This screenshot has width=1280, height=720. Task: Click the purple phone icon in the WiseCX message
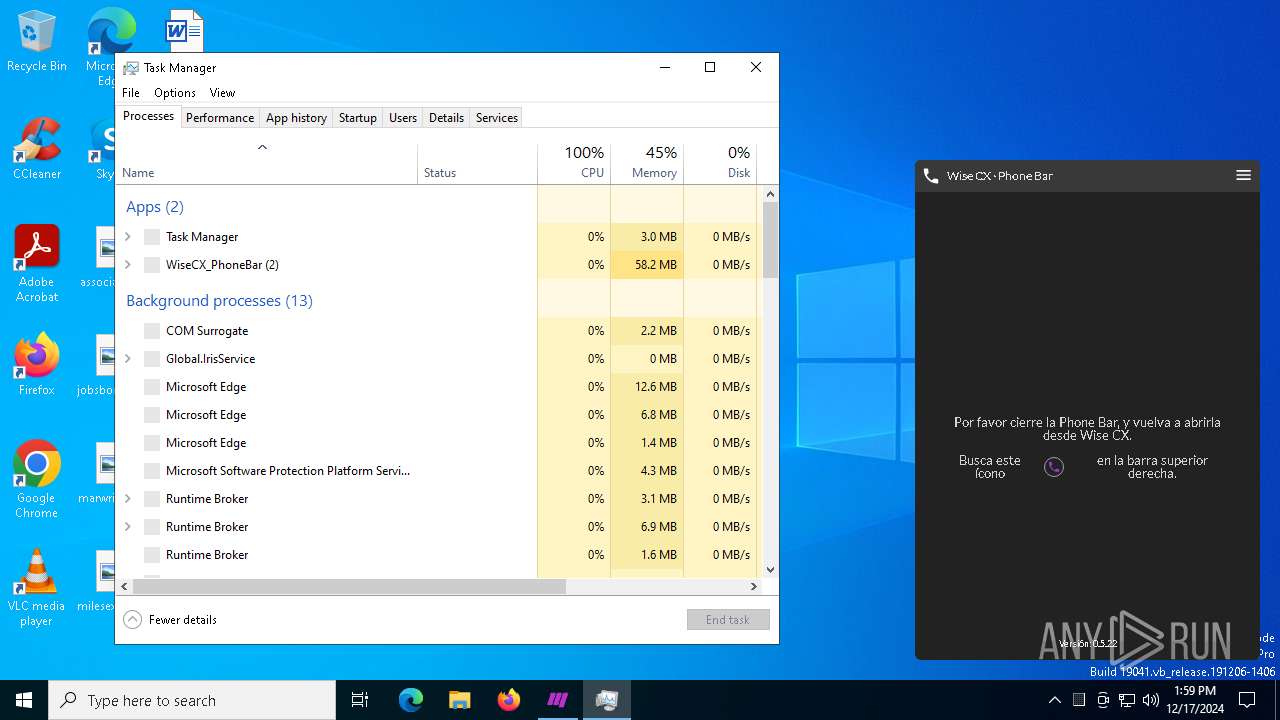pos(1054,467)
